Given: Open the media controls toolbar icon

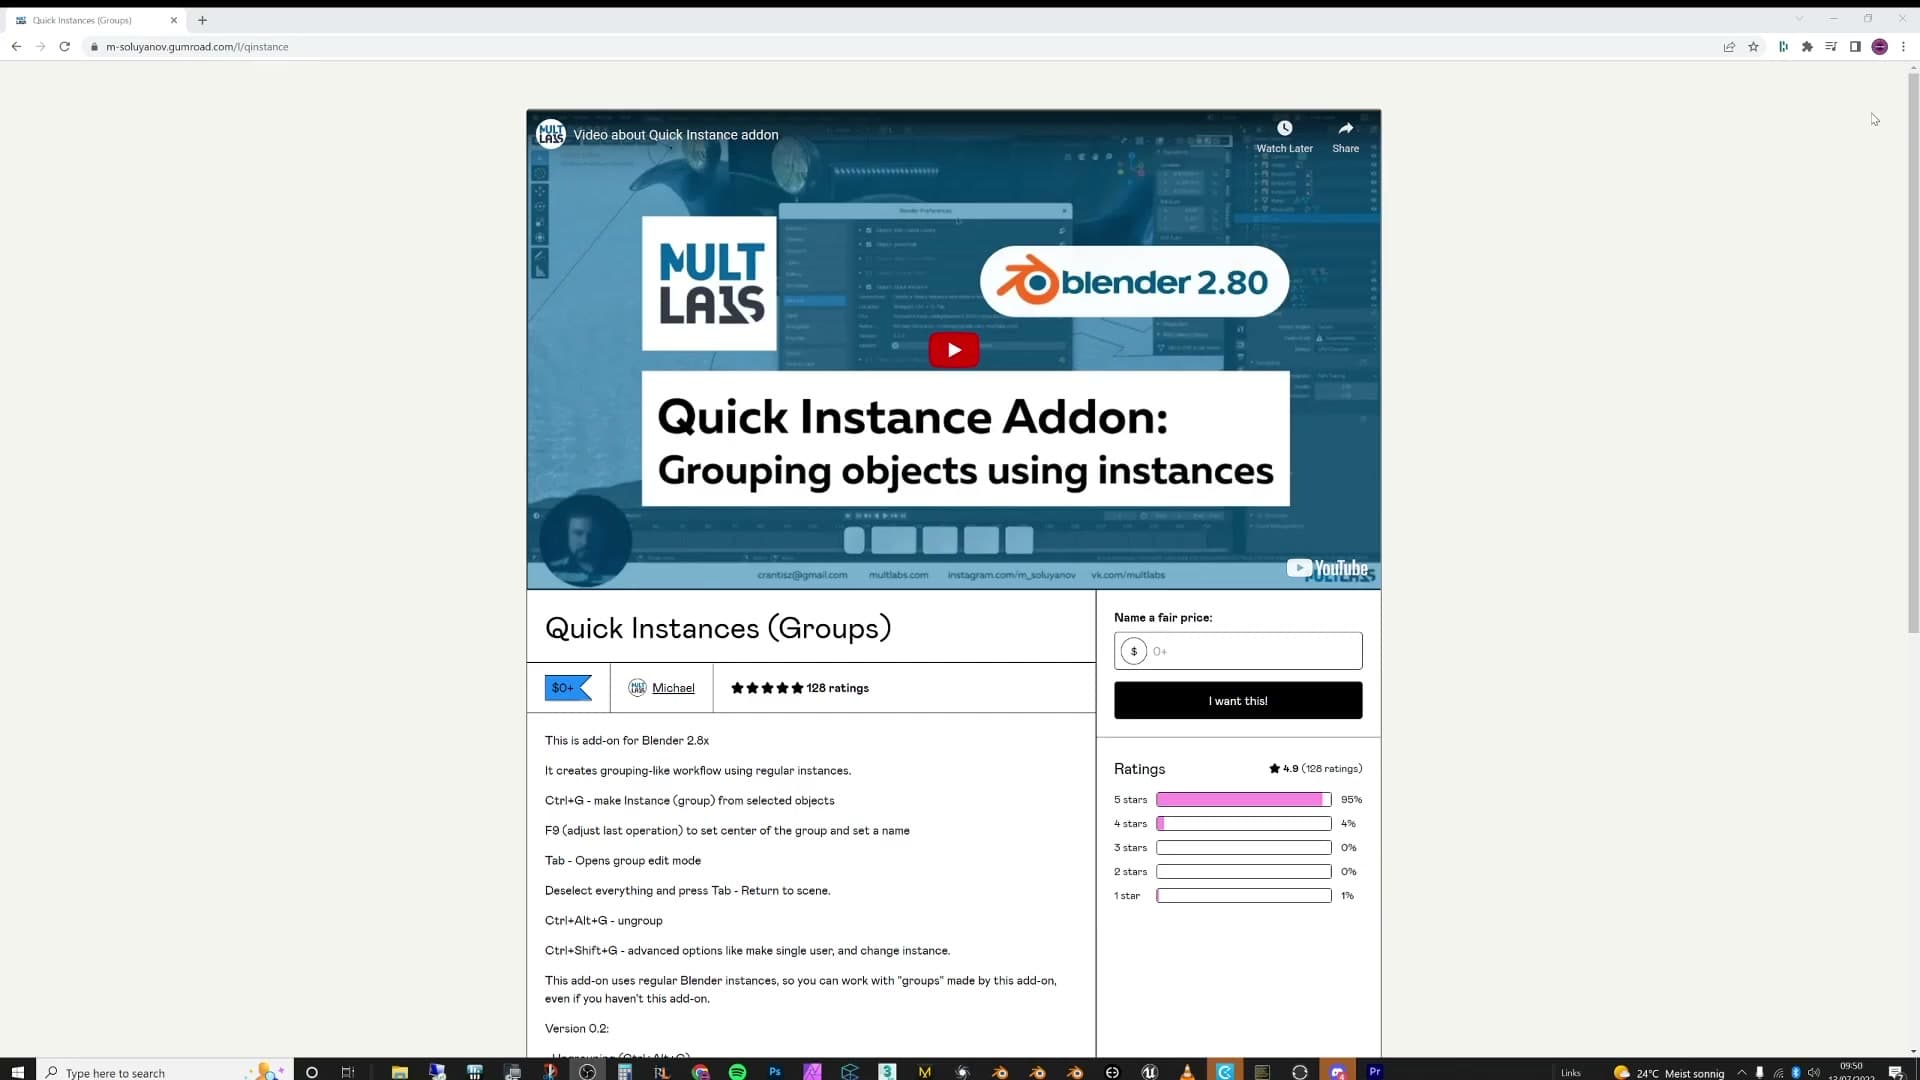Looking at the screenshot, I should point(1831,47).
